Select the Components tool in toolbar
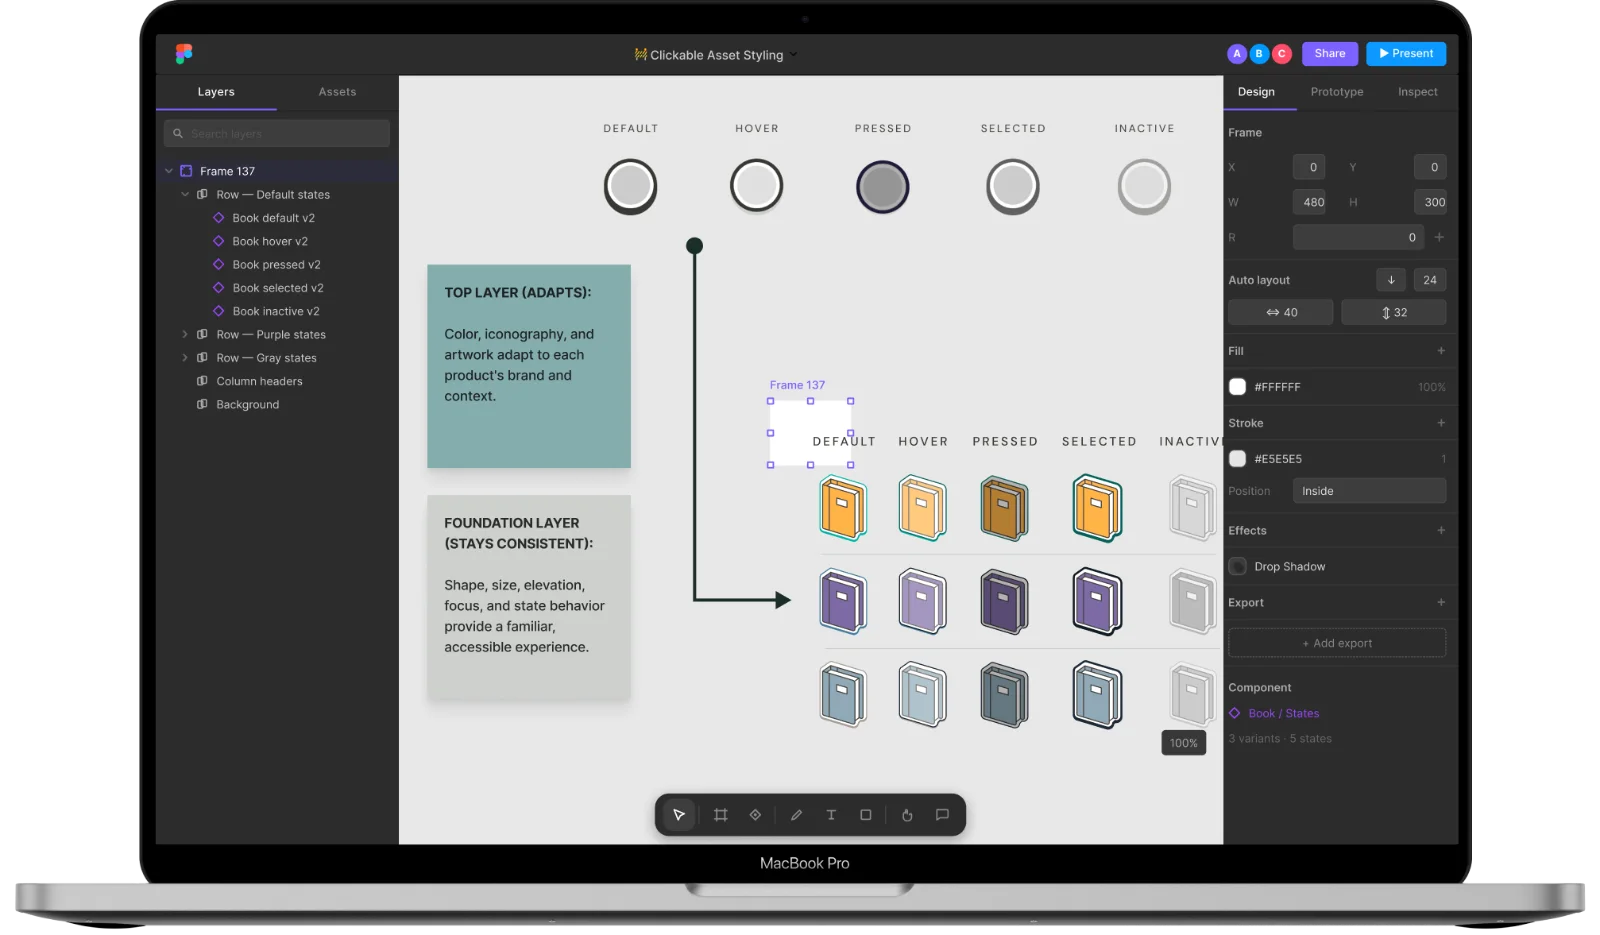Image resolution: width=1600 pixels, height=935 pixels. click(x=755, y=815)
